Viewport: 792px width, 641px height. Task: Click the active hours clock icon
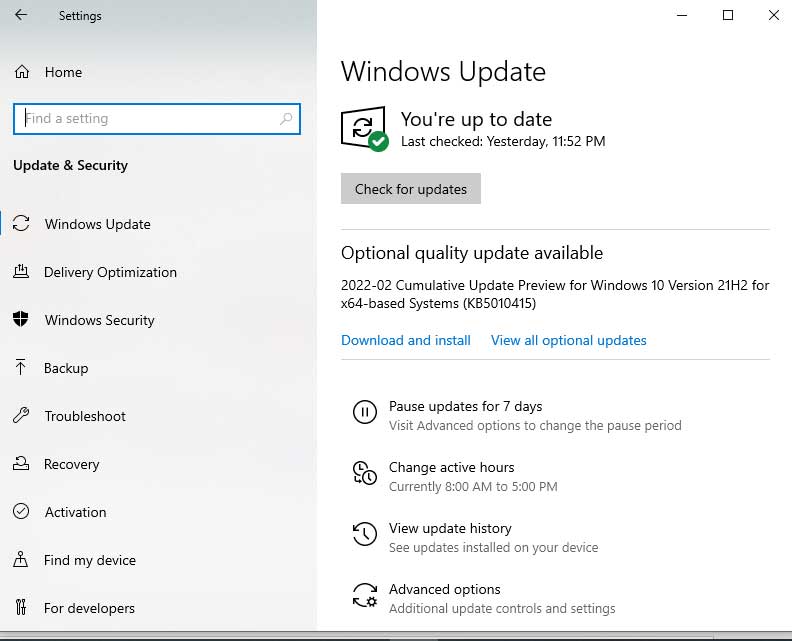(x=365, y=473)
